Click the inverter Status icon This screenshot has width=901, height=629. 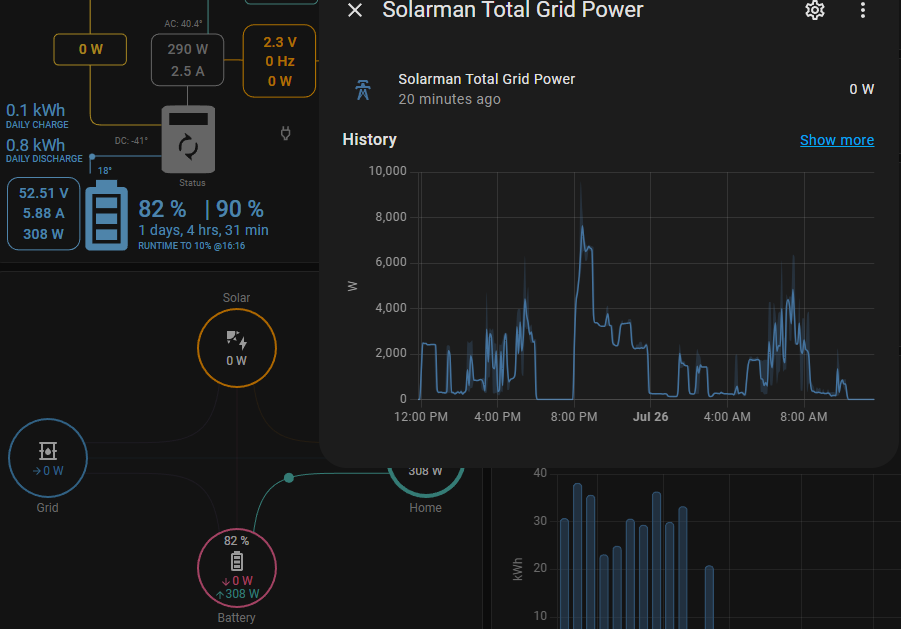[x=188, y=140]
